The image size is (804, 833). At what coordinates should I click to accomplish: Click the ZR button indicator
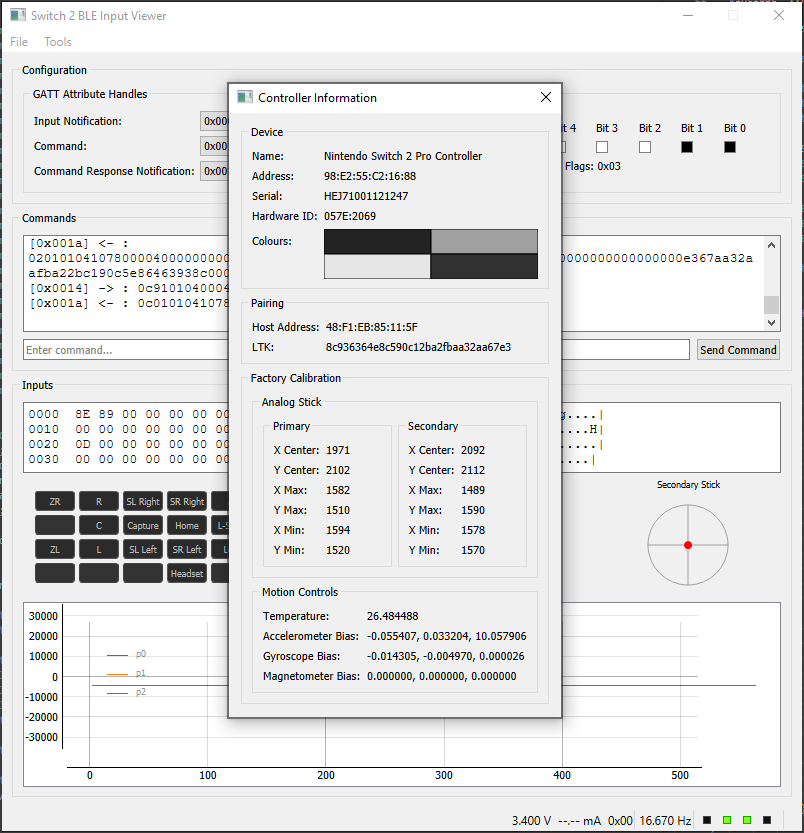tap(55, 501)
